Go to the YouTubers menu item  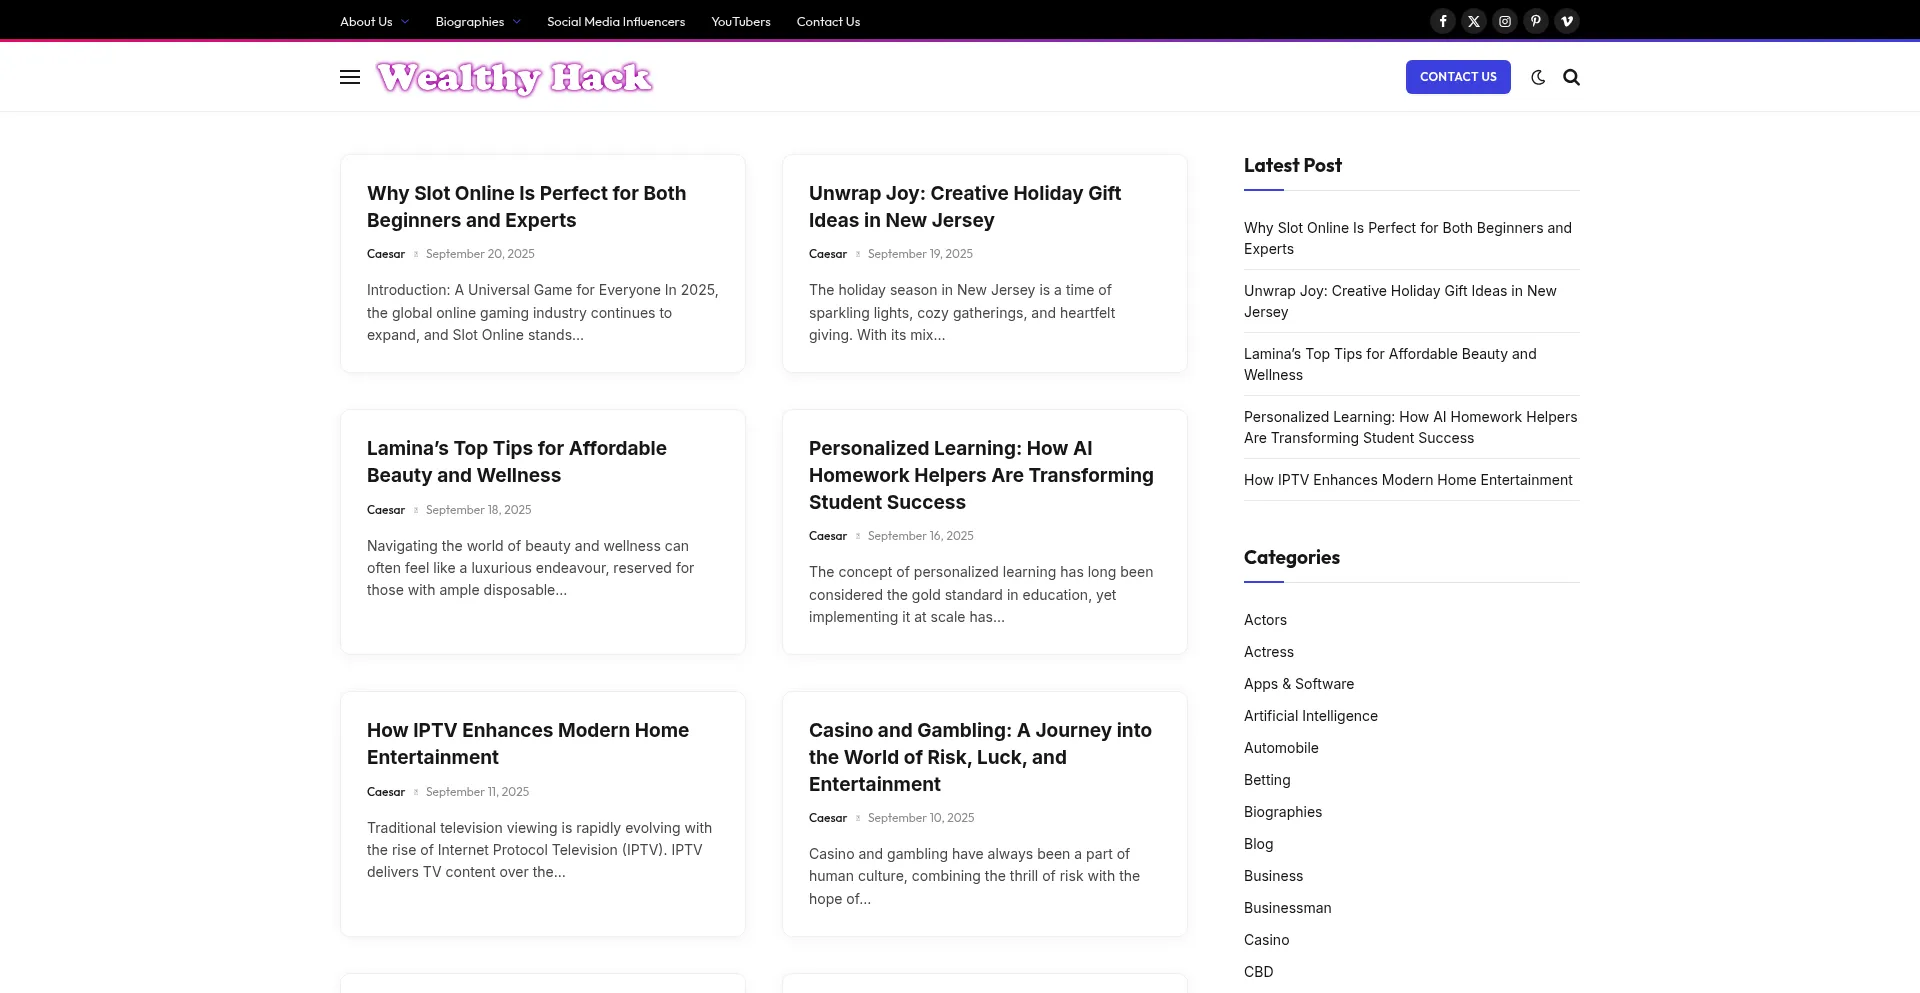(x=740, y=21)
